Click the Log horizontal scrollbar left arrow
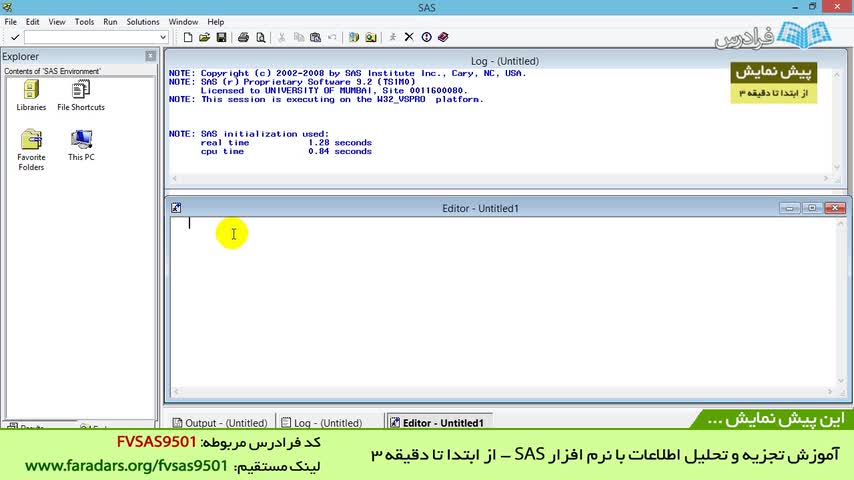Viewport: 854px width, 480px height. (x=174, y=178)
